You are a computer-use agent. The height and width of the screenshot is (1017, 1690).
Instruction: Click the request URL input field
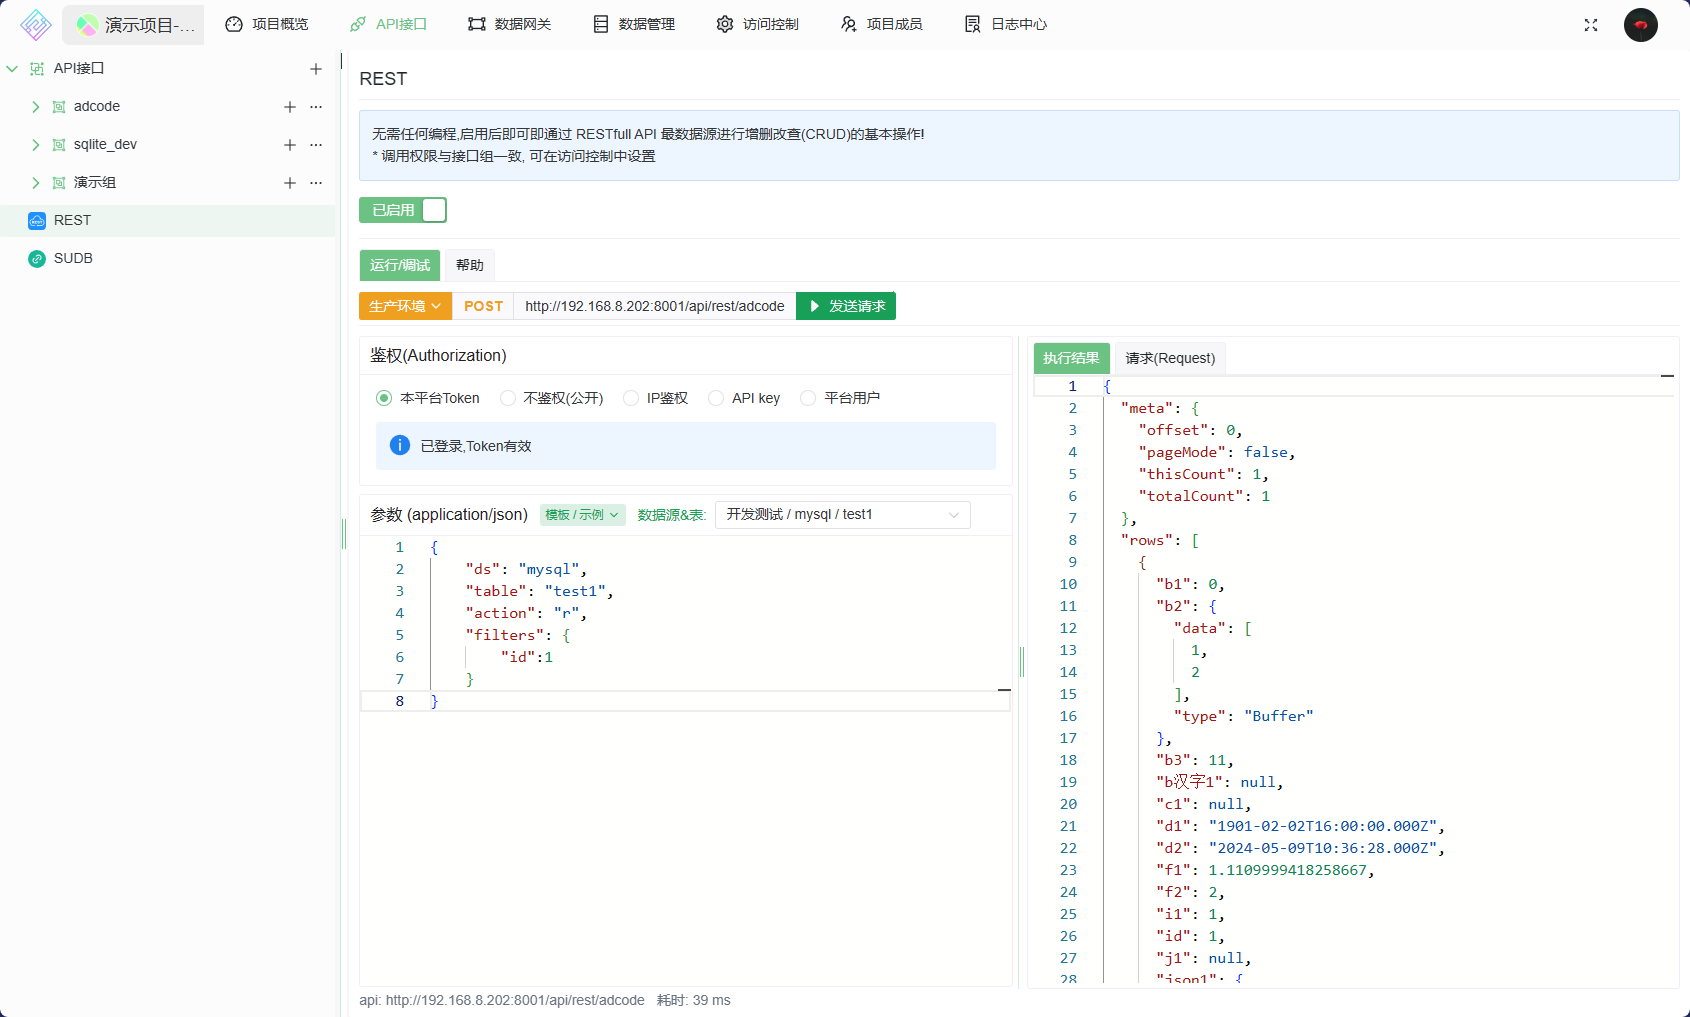click(x=654, y=306)
